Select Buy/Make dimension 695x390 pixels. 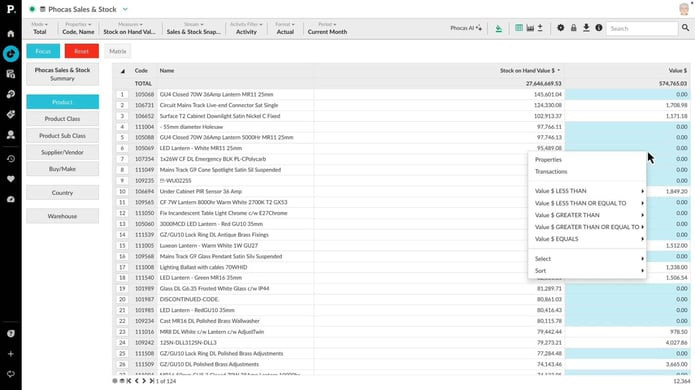pyautogui.click(x=62, y=169)
